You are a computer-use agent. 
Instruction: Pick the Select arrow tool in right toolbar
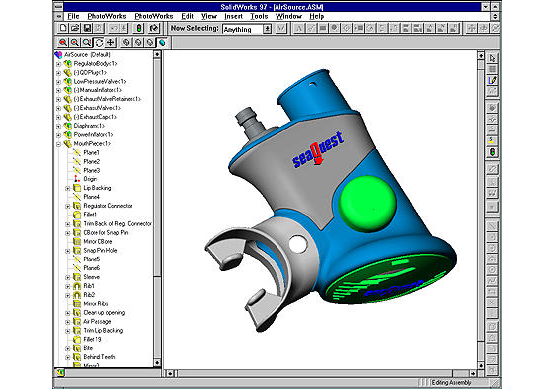click(492, 58)
